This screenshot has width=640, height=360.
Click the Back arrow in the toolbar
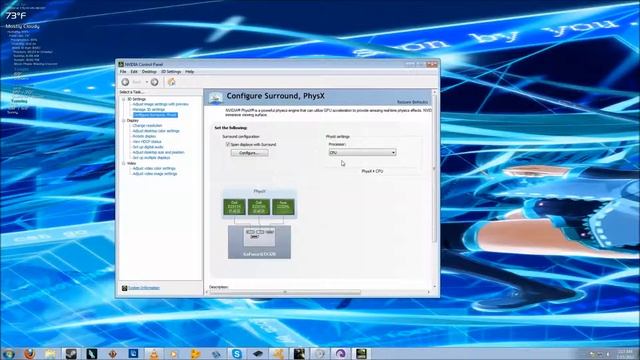tap(125, 82)
